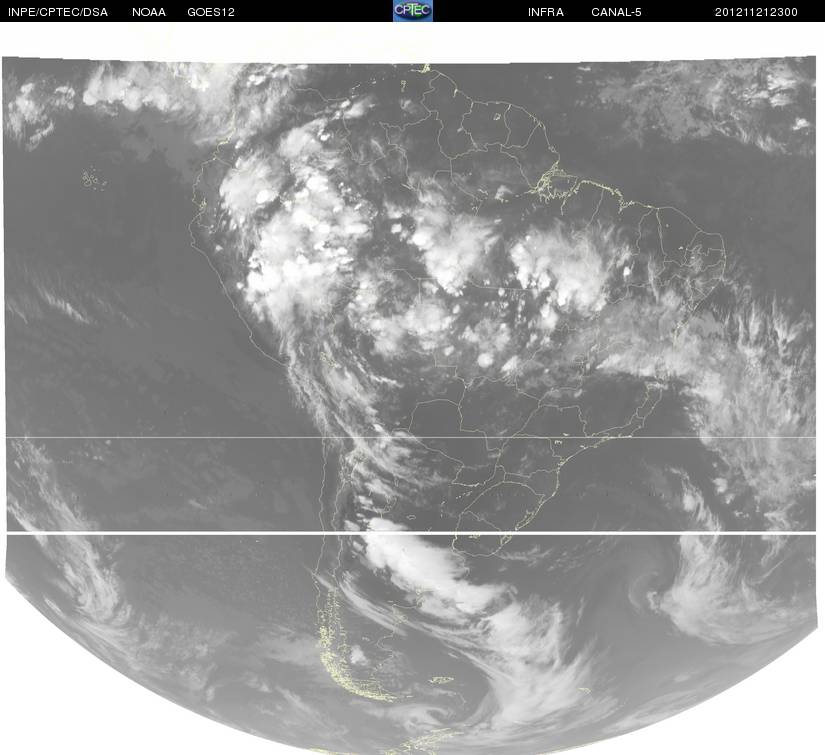The height and width of the screenshot is (755, 825).
Task: Click the NOAA label in header
Action: click(149, 12)
